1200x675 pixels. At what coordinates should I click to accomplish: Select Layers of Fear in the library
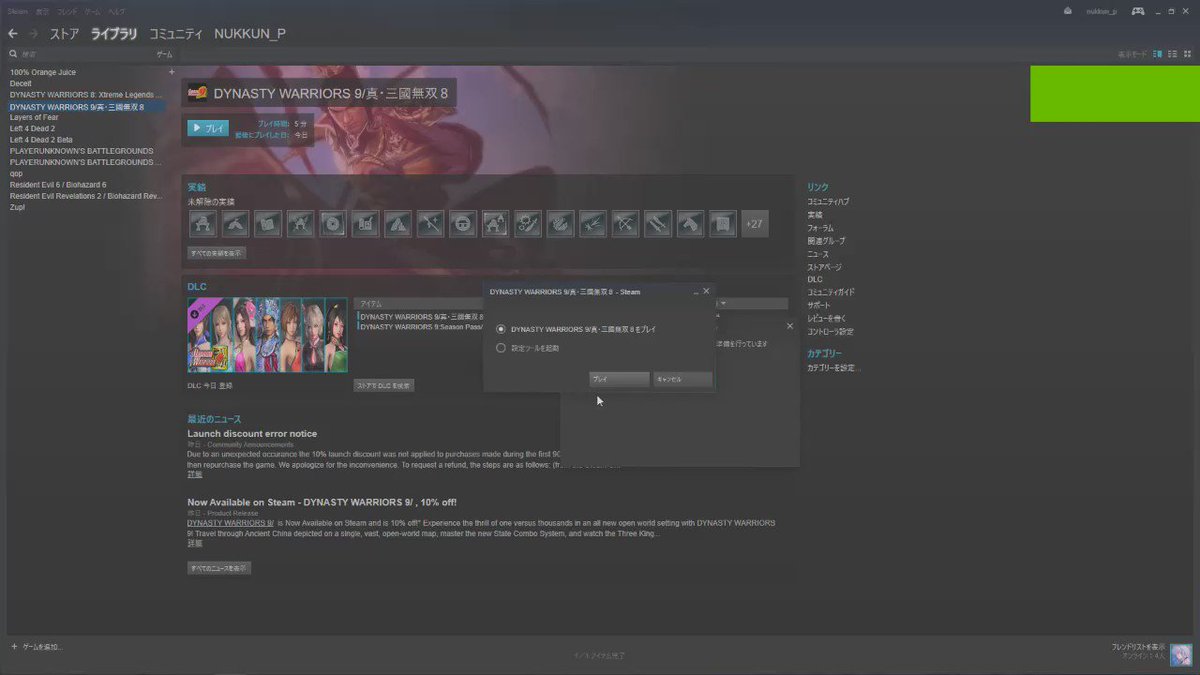pos(34,117)
